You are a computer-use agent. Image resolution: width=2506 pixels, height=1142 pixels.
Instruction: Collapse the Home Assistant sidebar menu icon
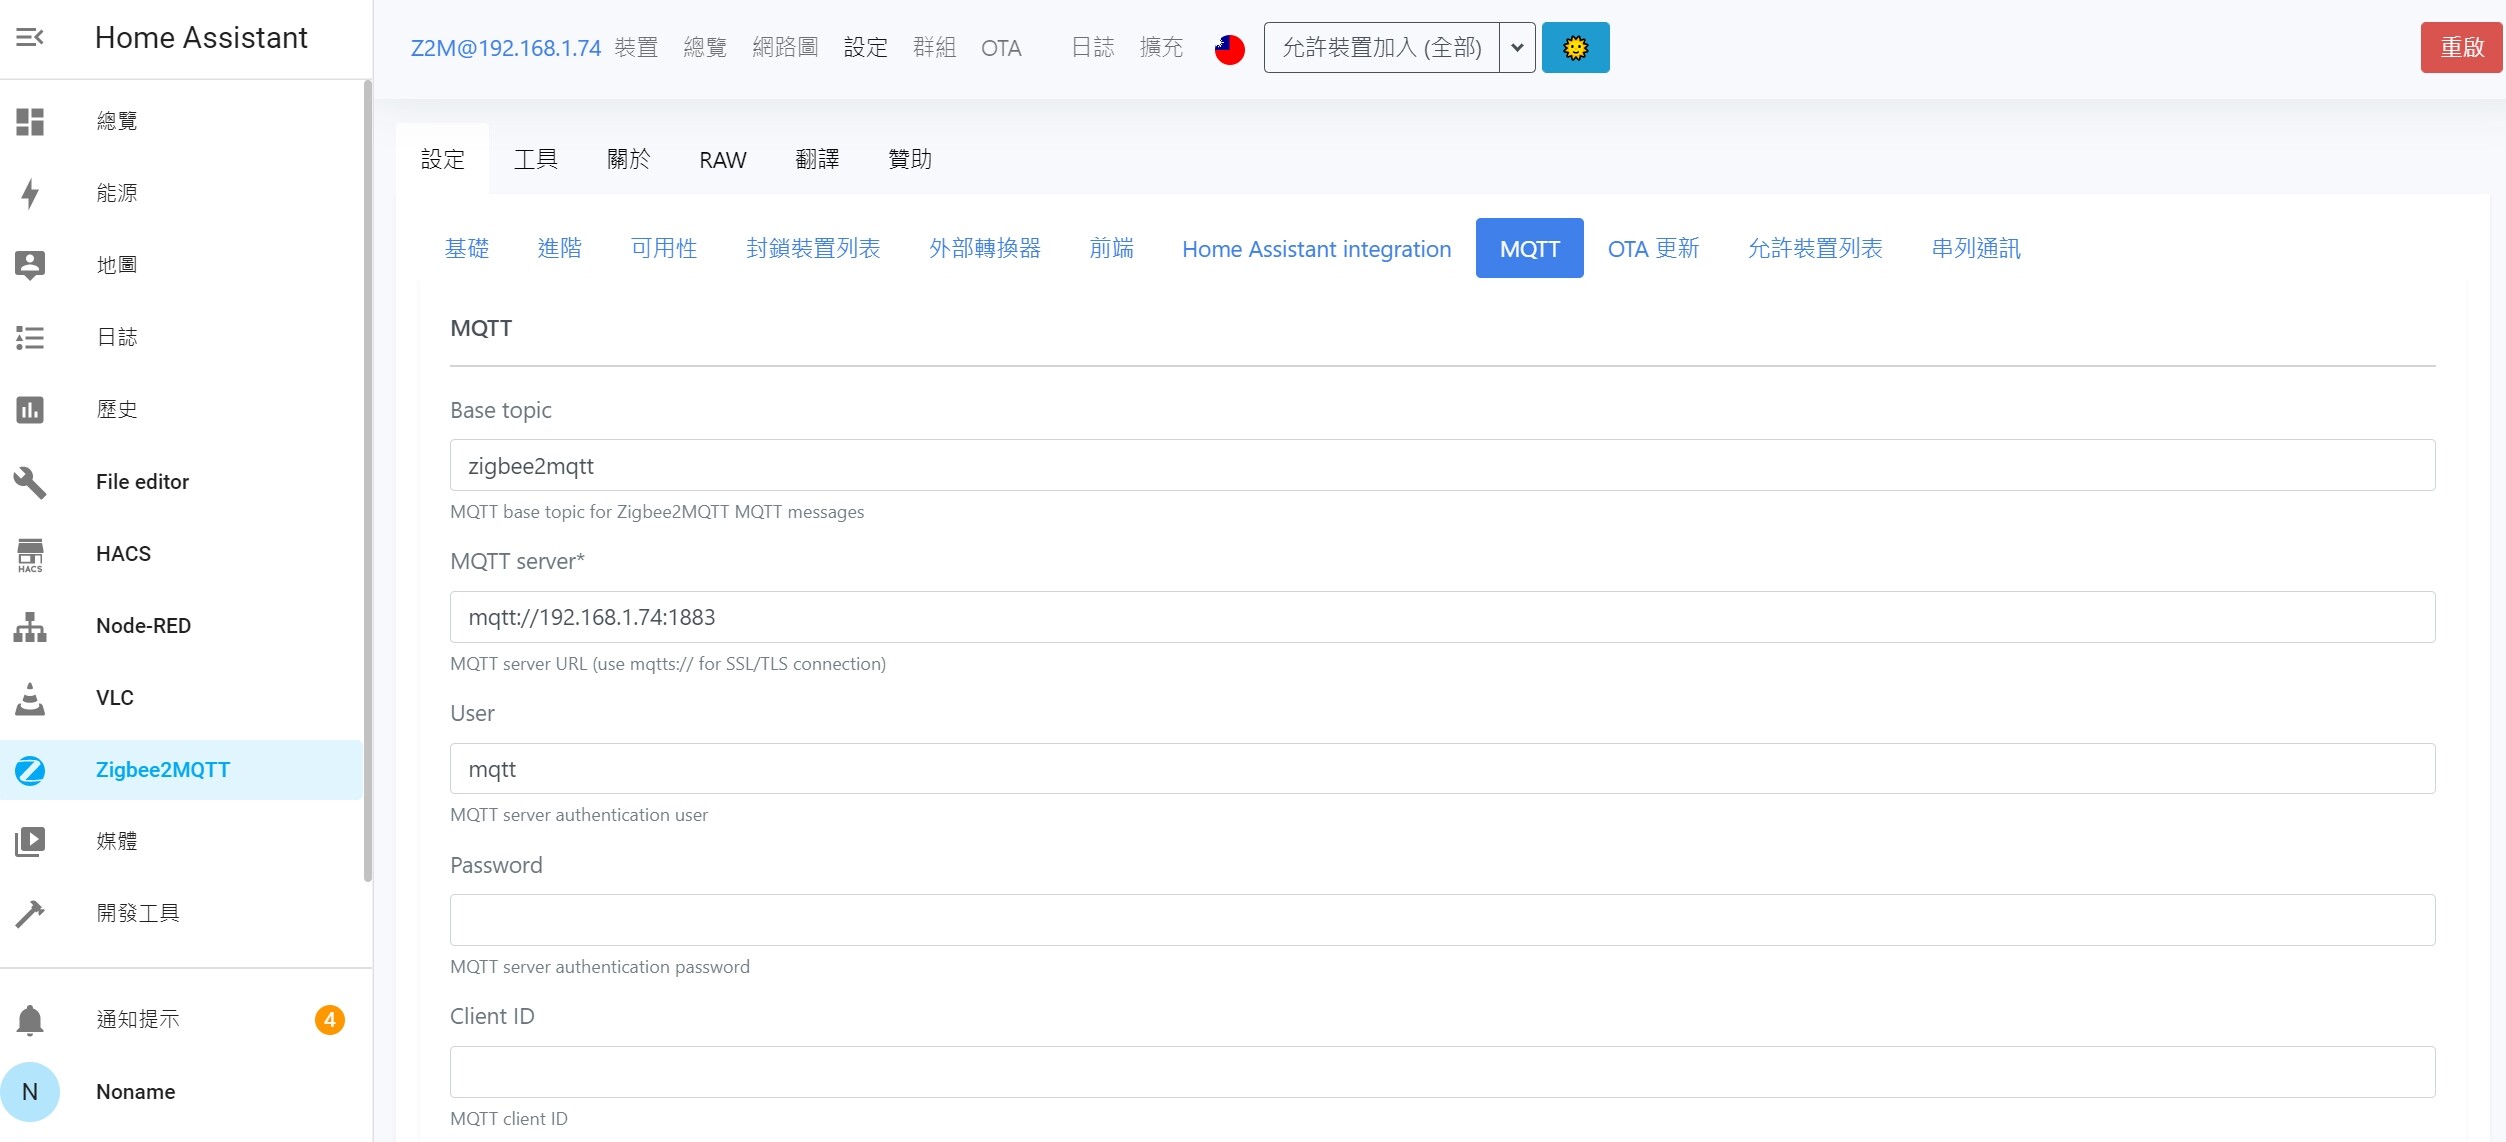point(30,38)
